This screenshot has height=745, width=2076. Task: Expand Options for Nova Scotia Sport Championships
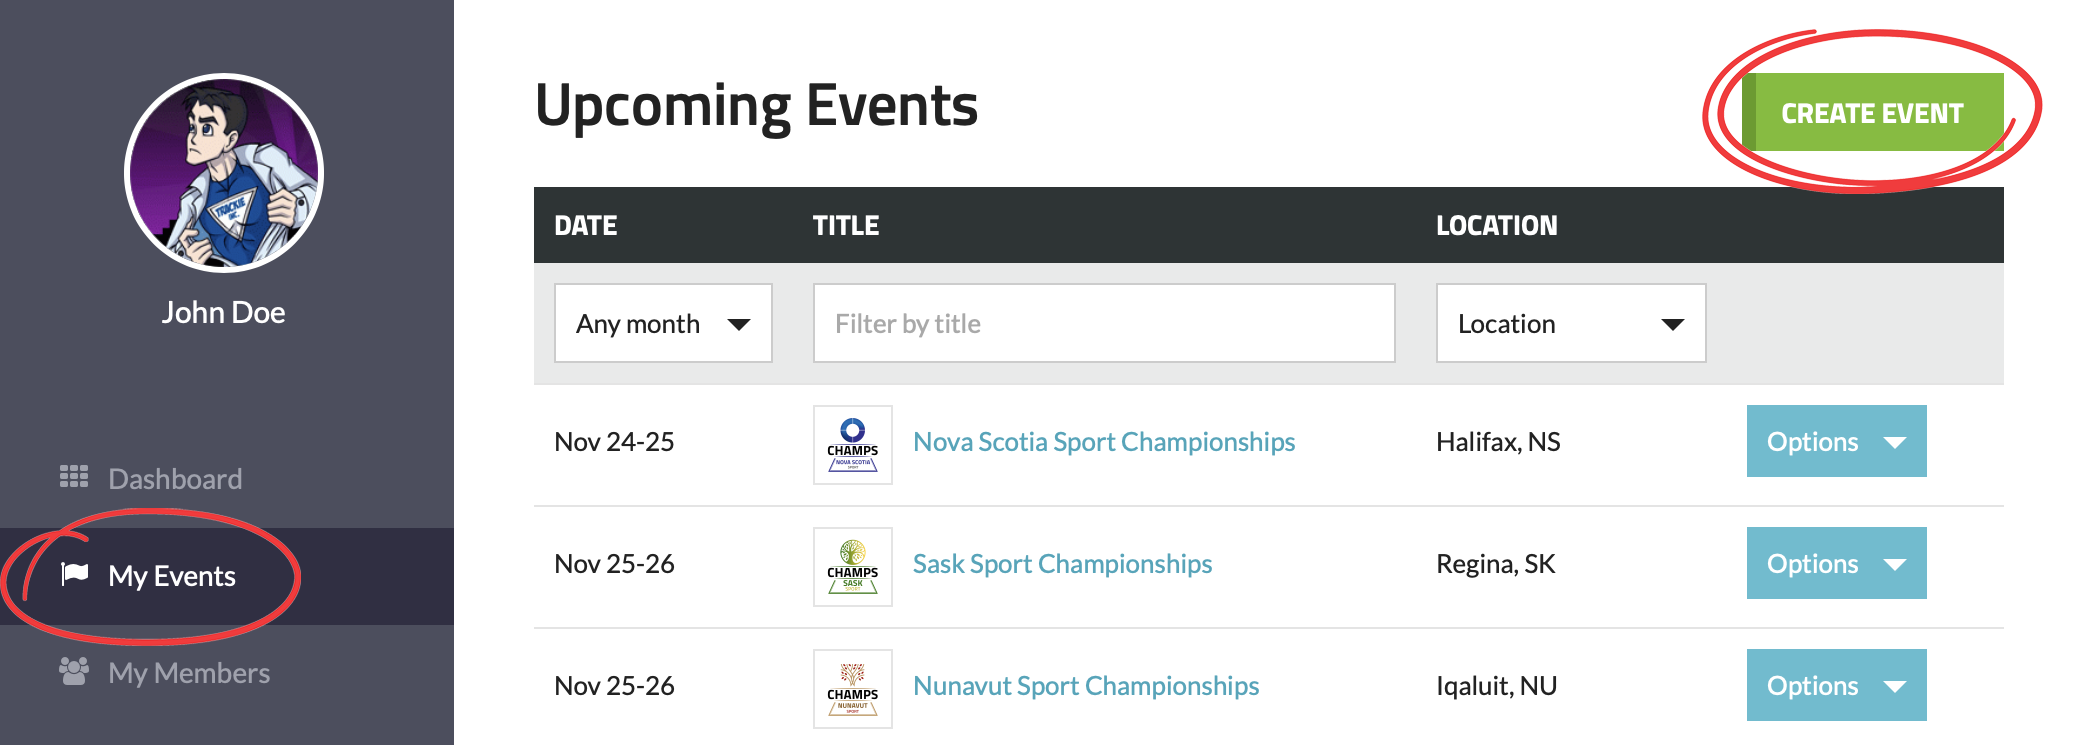pos(1836,442)
